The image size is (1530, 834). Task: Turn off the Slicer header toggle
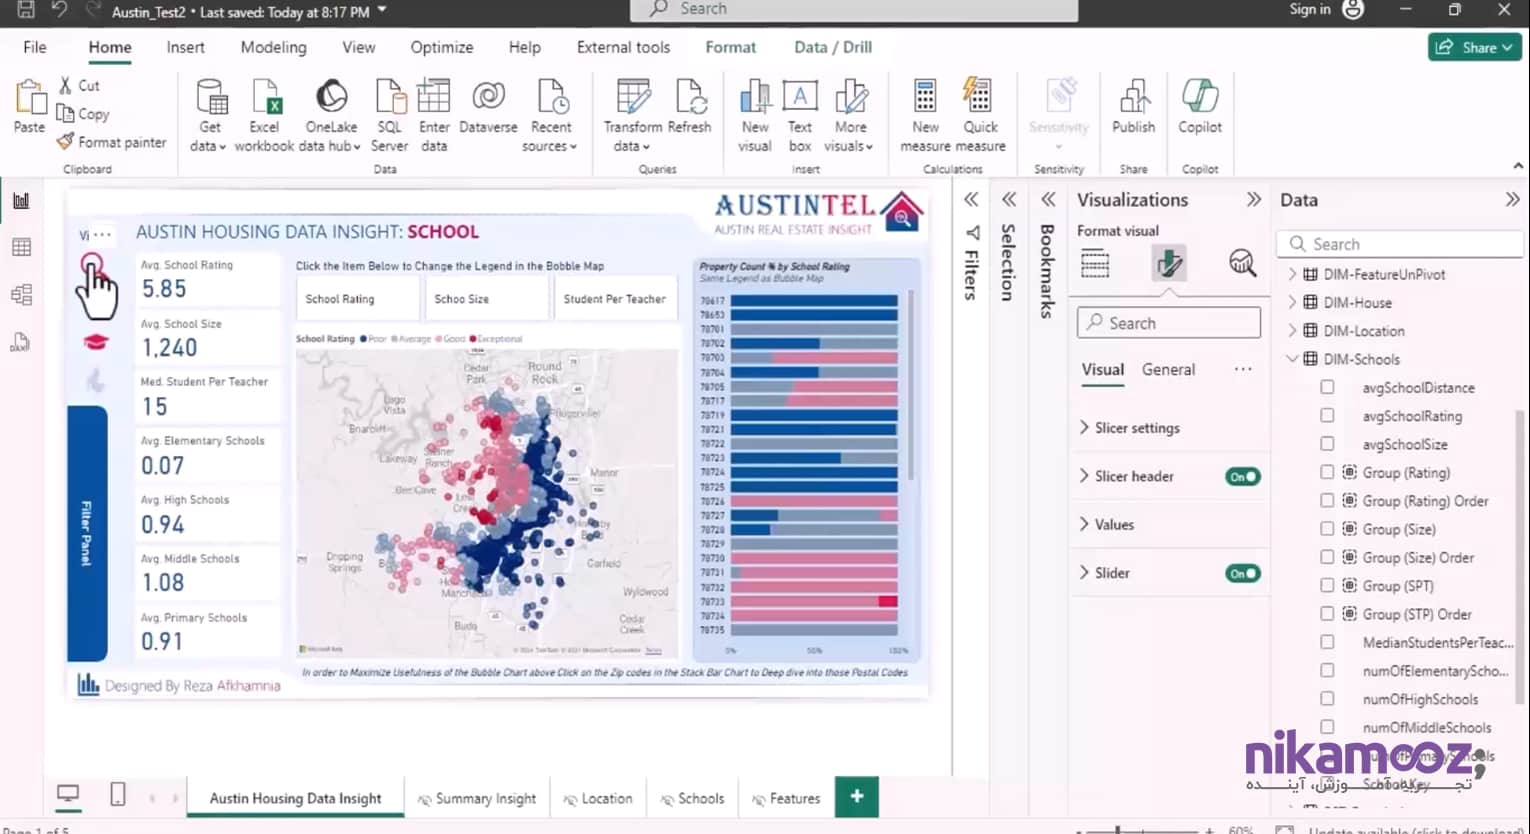(1242, 477)
